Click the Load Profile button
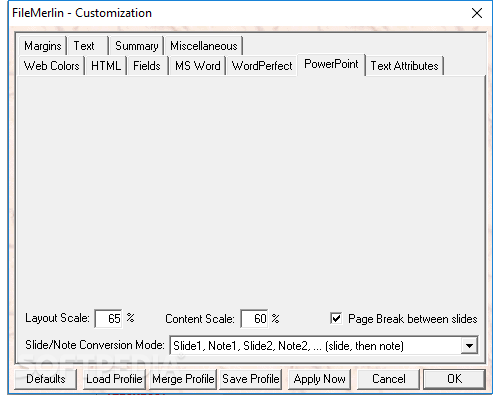 tap(114, 379)
